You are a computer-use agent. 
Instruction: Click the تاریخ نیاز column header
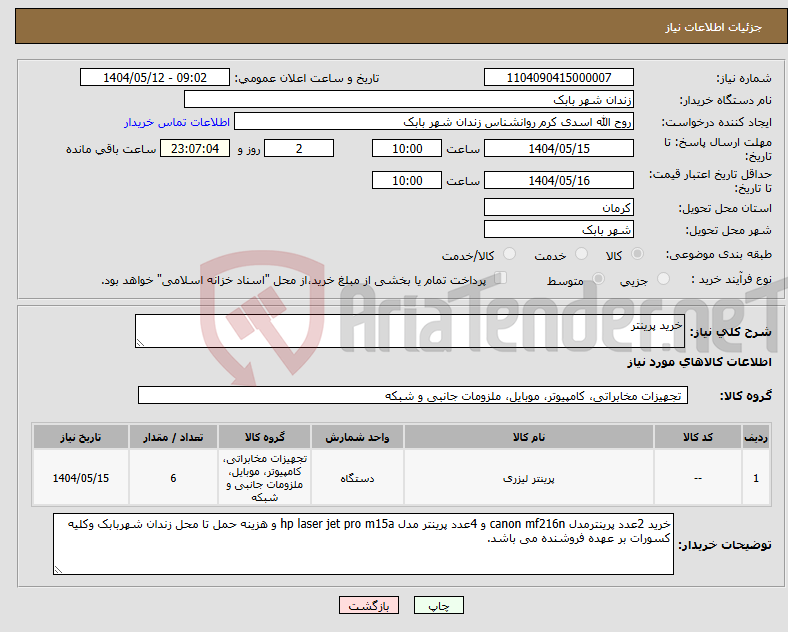tap(81, 437)
